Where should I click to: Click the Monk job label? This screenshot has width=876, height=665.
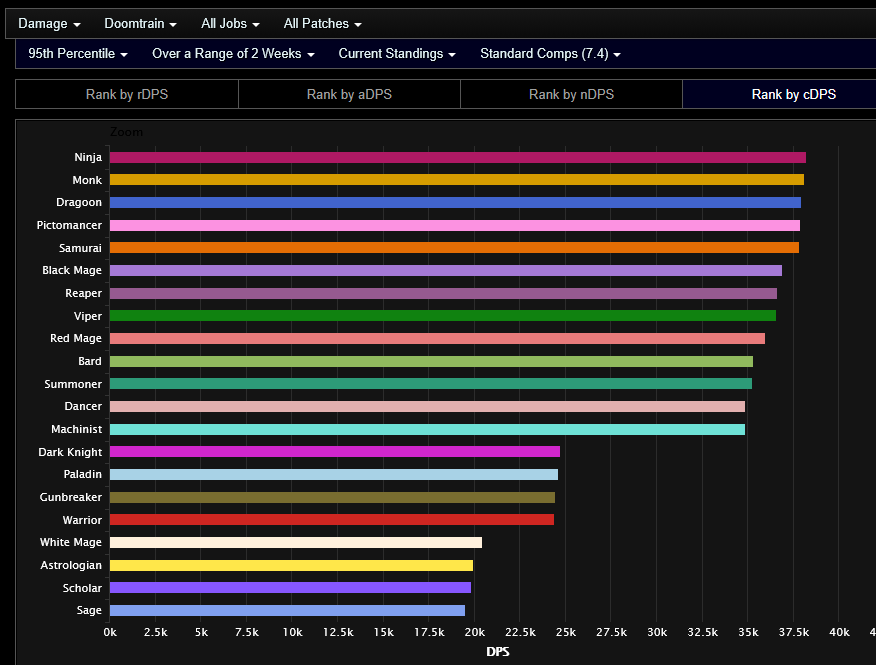(87, 180)
